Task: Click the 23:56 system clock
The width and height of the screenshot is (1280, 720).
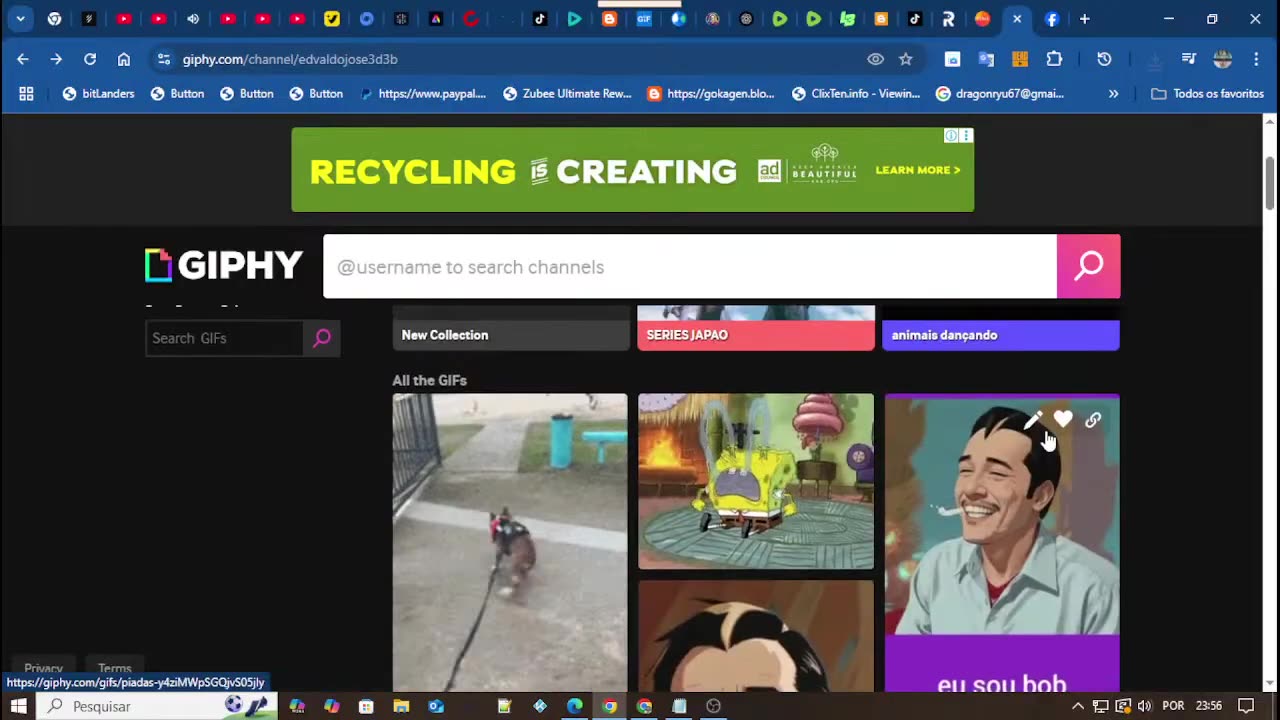Action: (x=1209, y=706)
